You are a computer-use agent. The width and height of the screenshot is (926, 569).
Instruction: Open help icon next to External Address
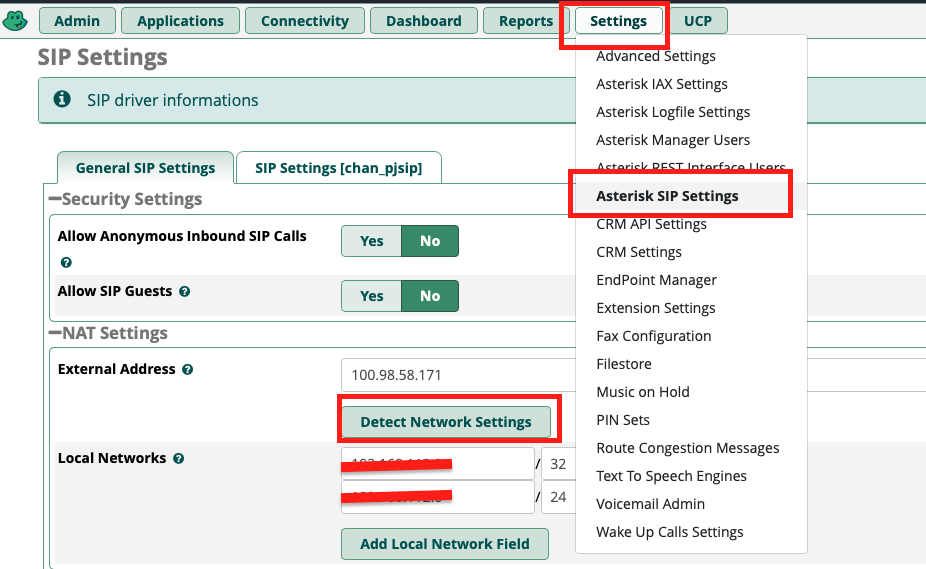(188, 370)
